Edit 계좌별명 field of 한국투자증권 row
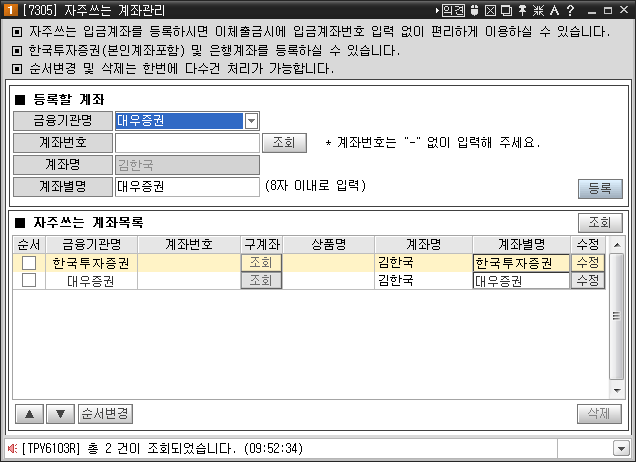The image size is (636, 462). (x=521, y=263)
